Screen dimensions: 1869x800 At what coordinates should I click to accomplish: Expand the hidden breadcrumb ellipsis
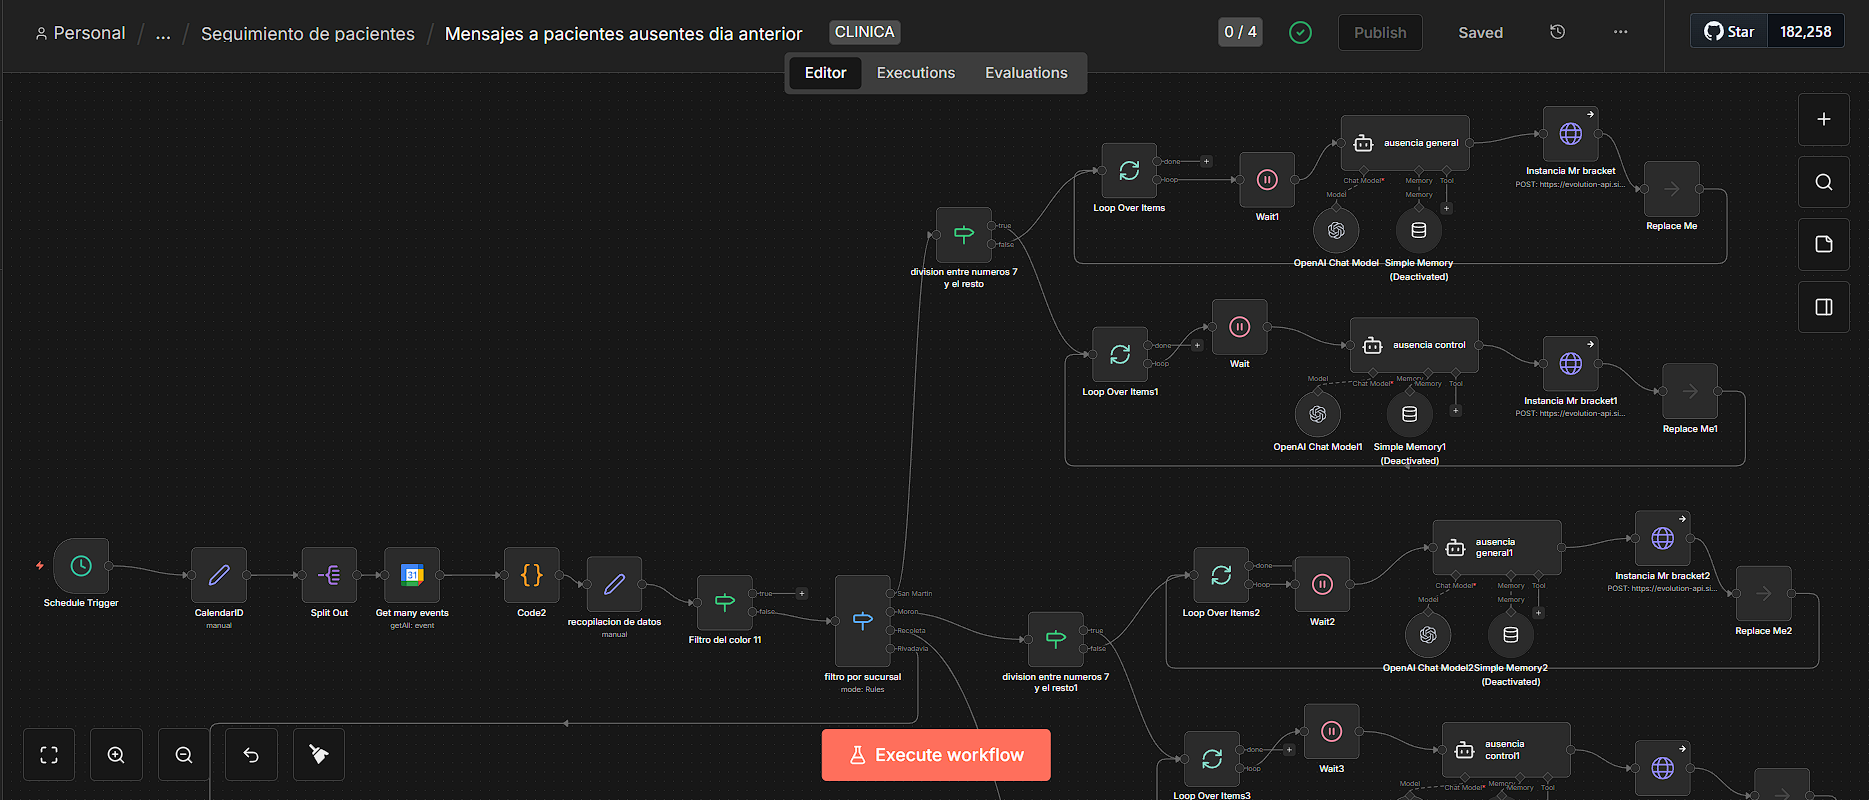[x=163, y=33]
